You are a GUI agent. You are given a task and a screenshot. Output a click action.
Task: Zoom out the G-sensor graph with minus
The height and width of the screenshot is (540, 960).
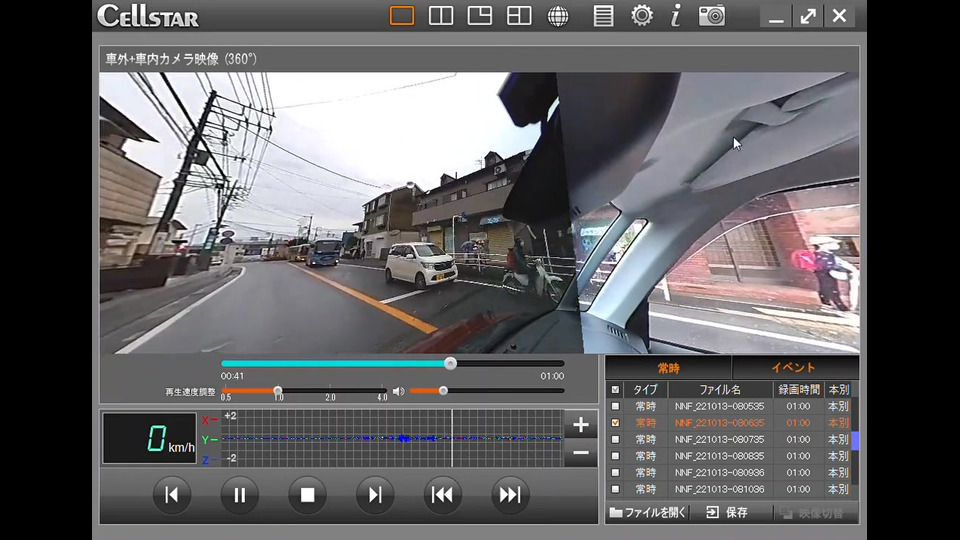[x=580, y=454]
